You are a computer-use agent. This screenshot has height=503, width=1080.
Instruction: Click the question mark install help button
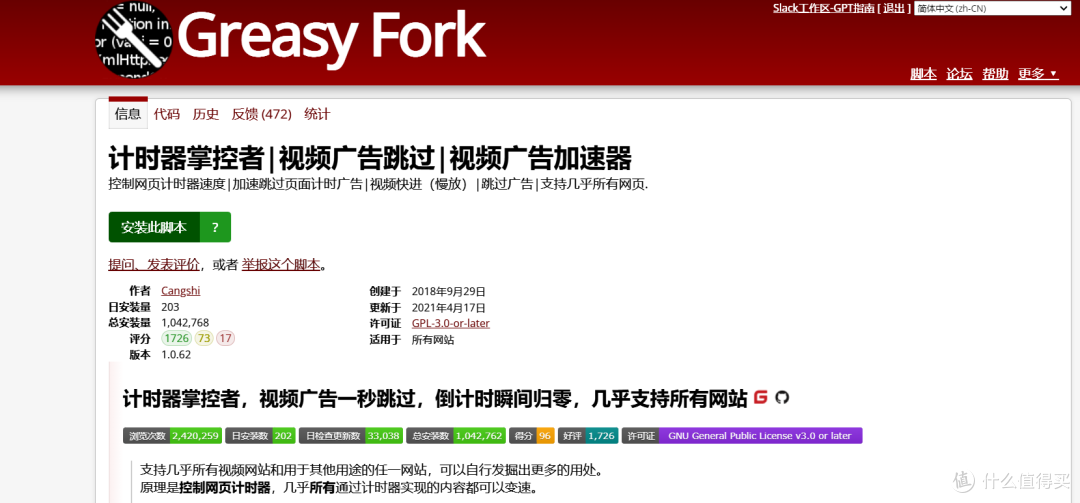215,227
